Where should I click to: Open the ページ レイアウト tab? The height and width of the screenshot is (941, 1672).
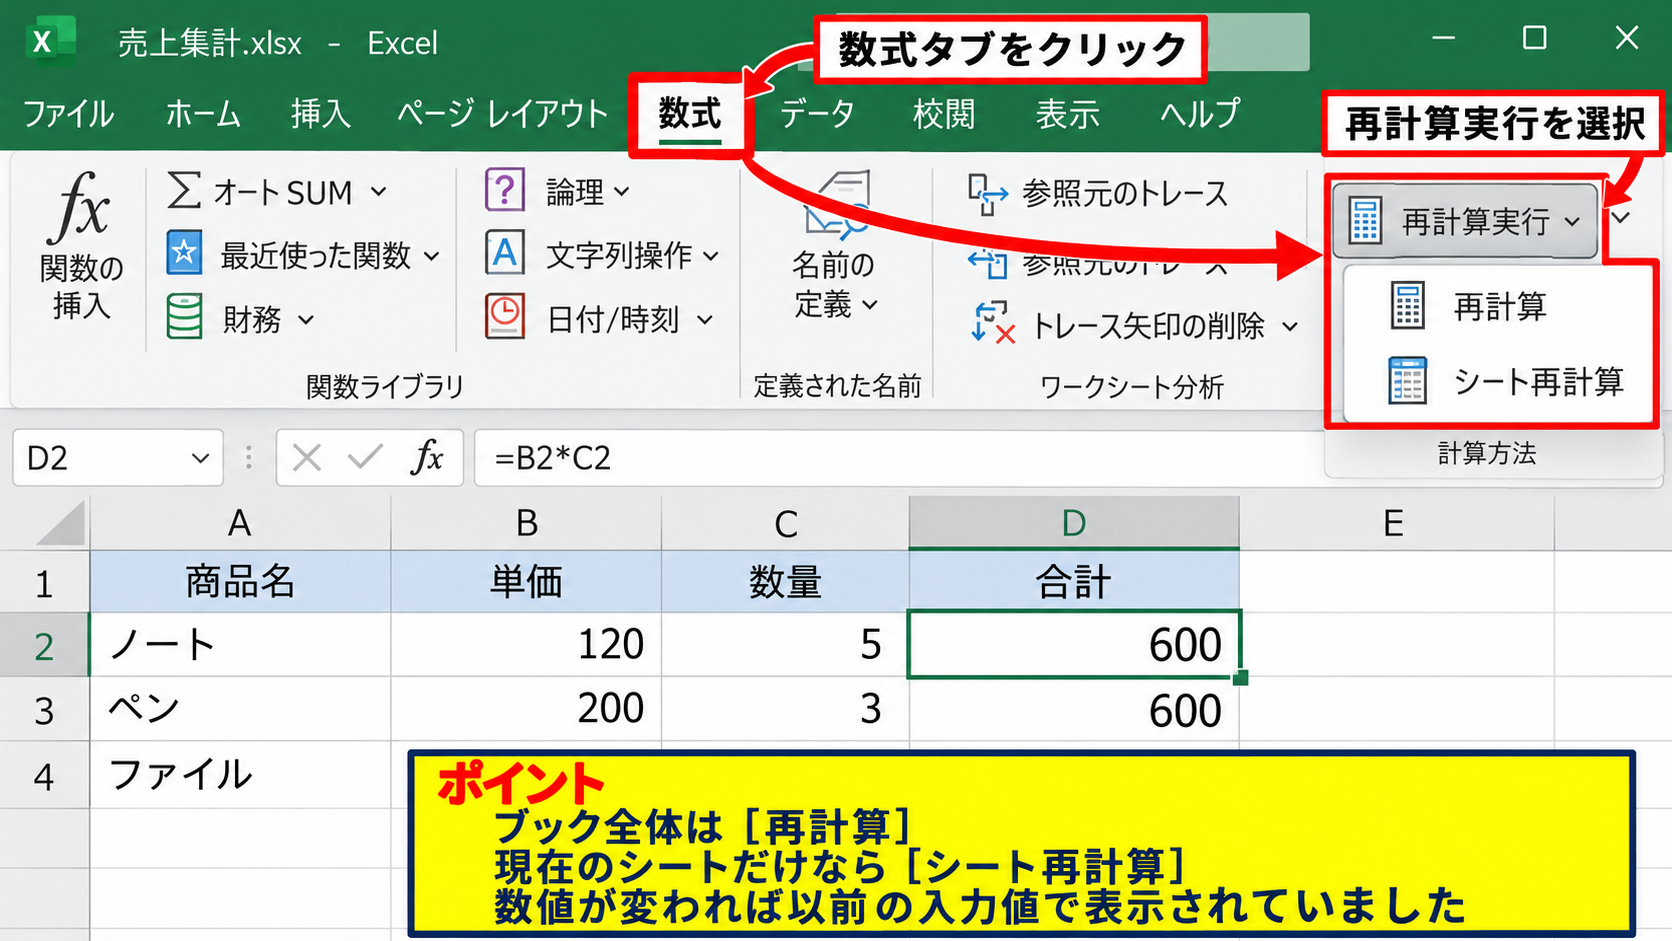502,114
